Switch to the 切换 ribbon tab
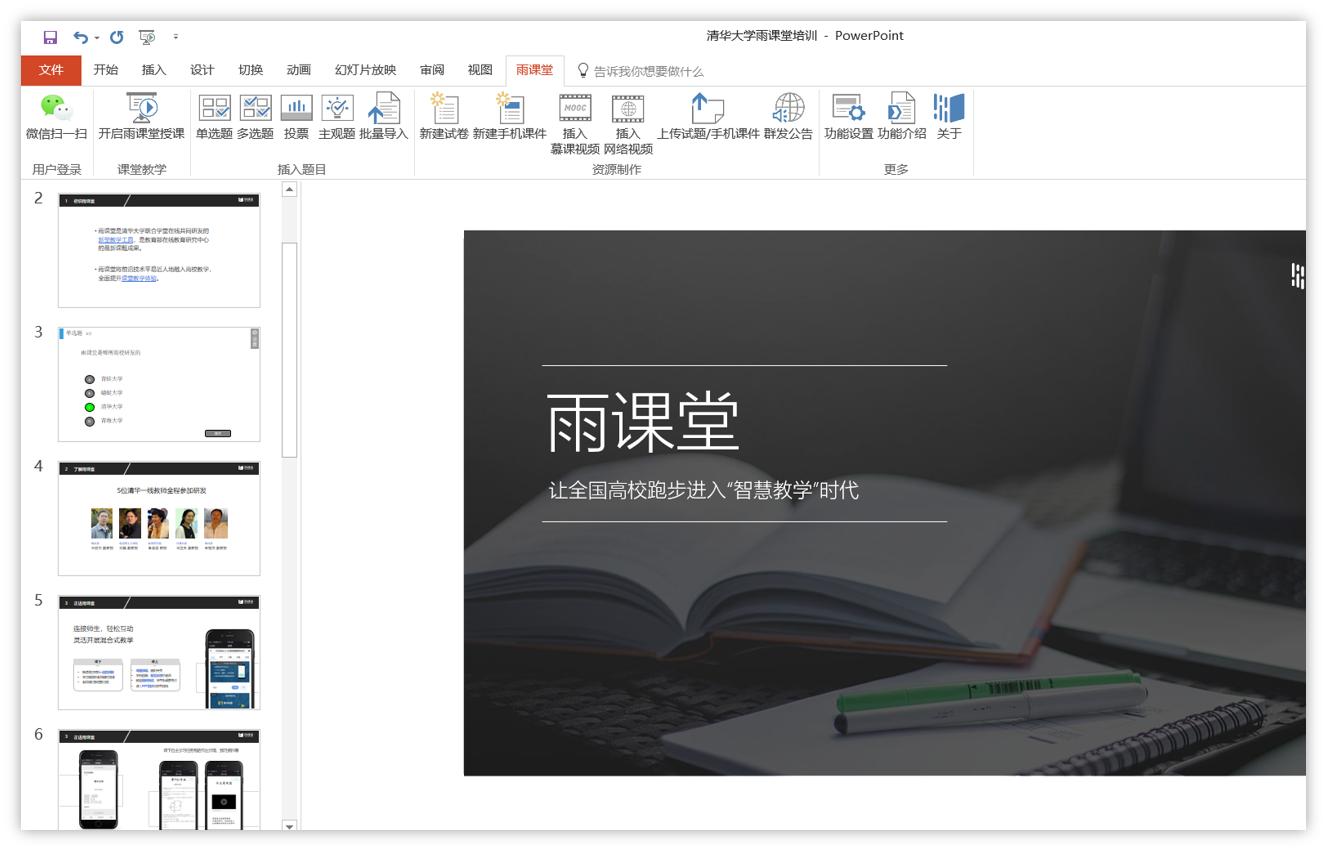This screenshot has height=851, width=1327. [250, 70]
